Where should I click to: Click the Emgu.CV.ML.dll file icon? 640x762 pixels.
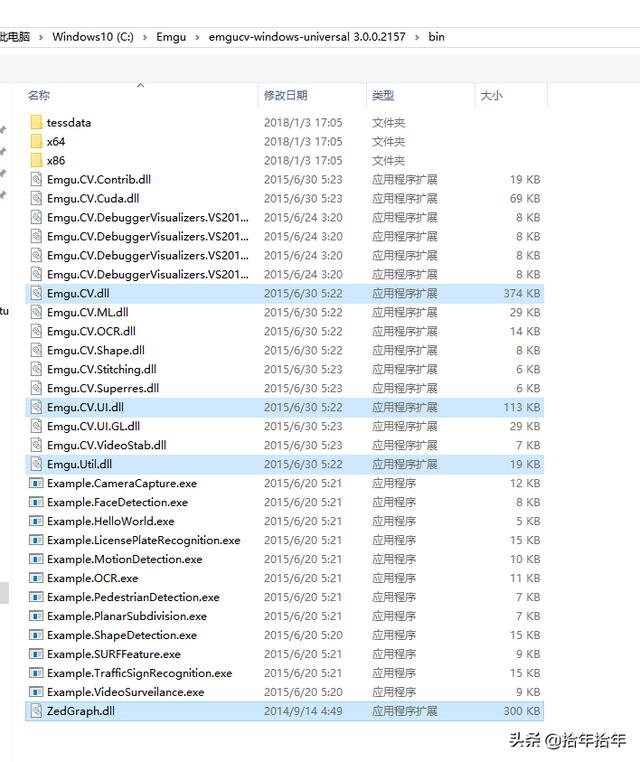(x=36, y=312)
